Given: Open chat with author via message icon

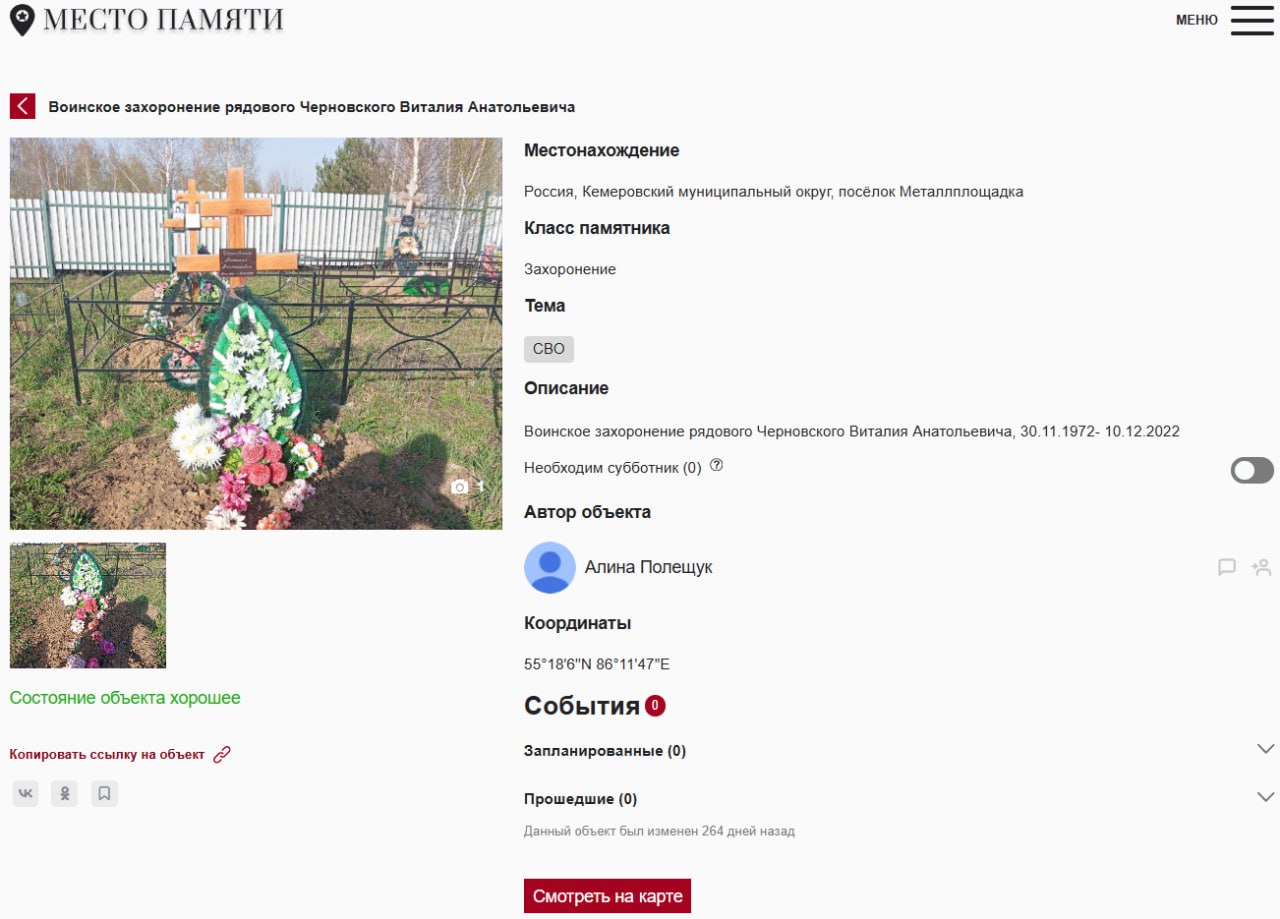Looking at the screenshot, I should [x=1227, y=567].
